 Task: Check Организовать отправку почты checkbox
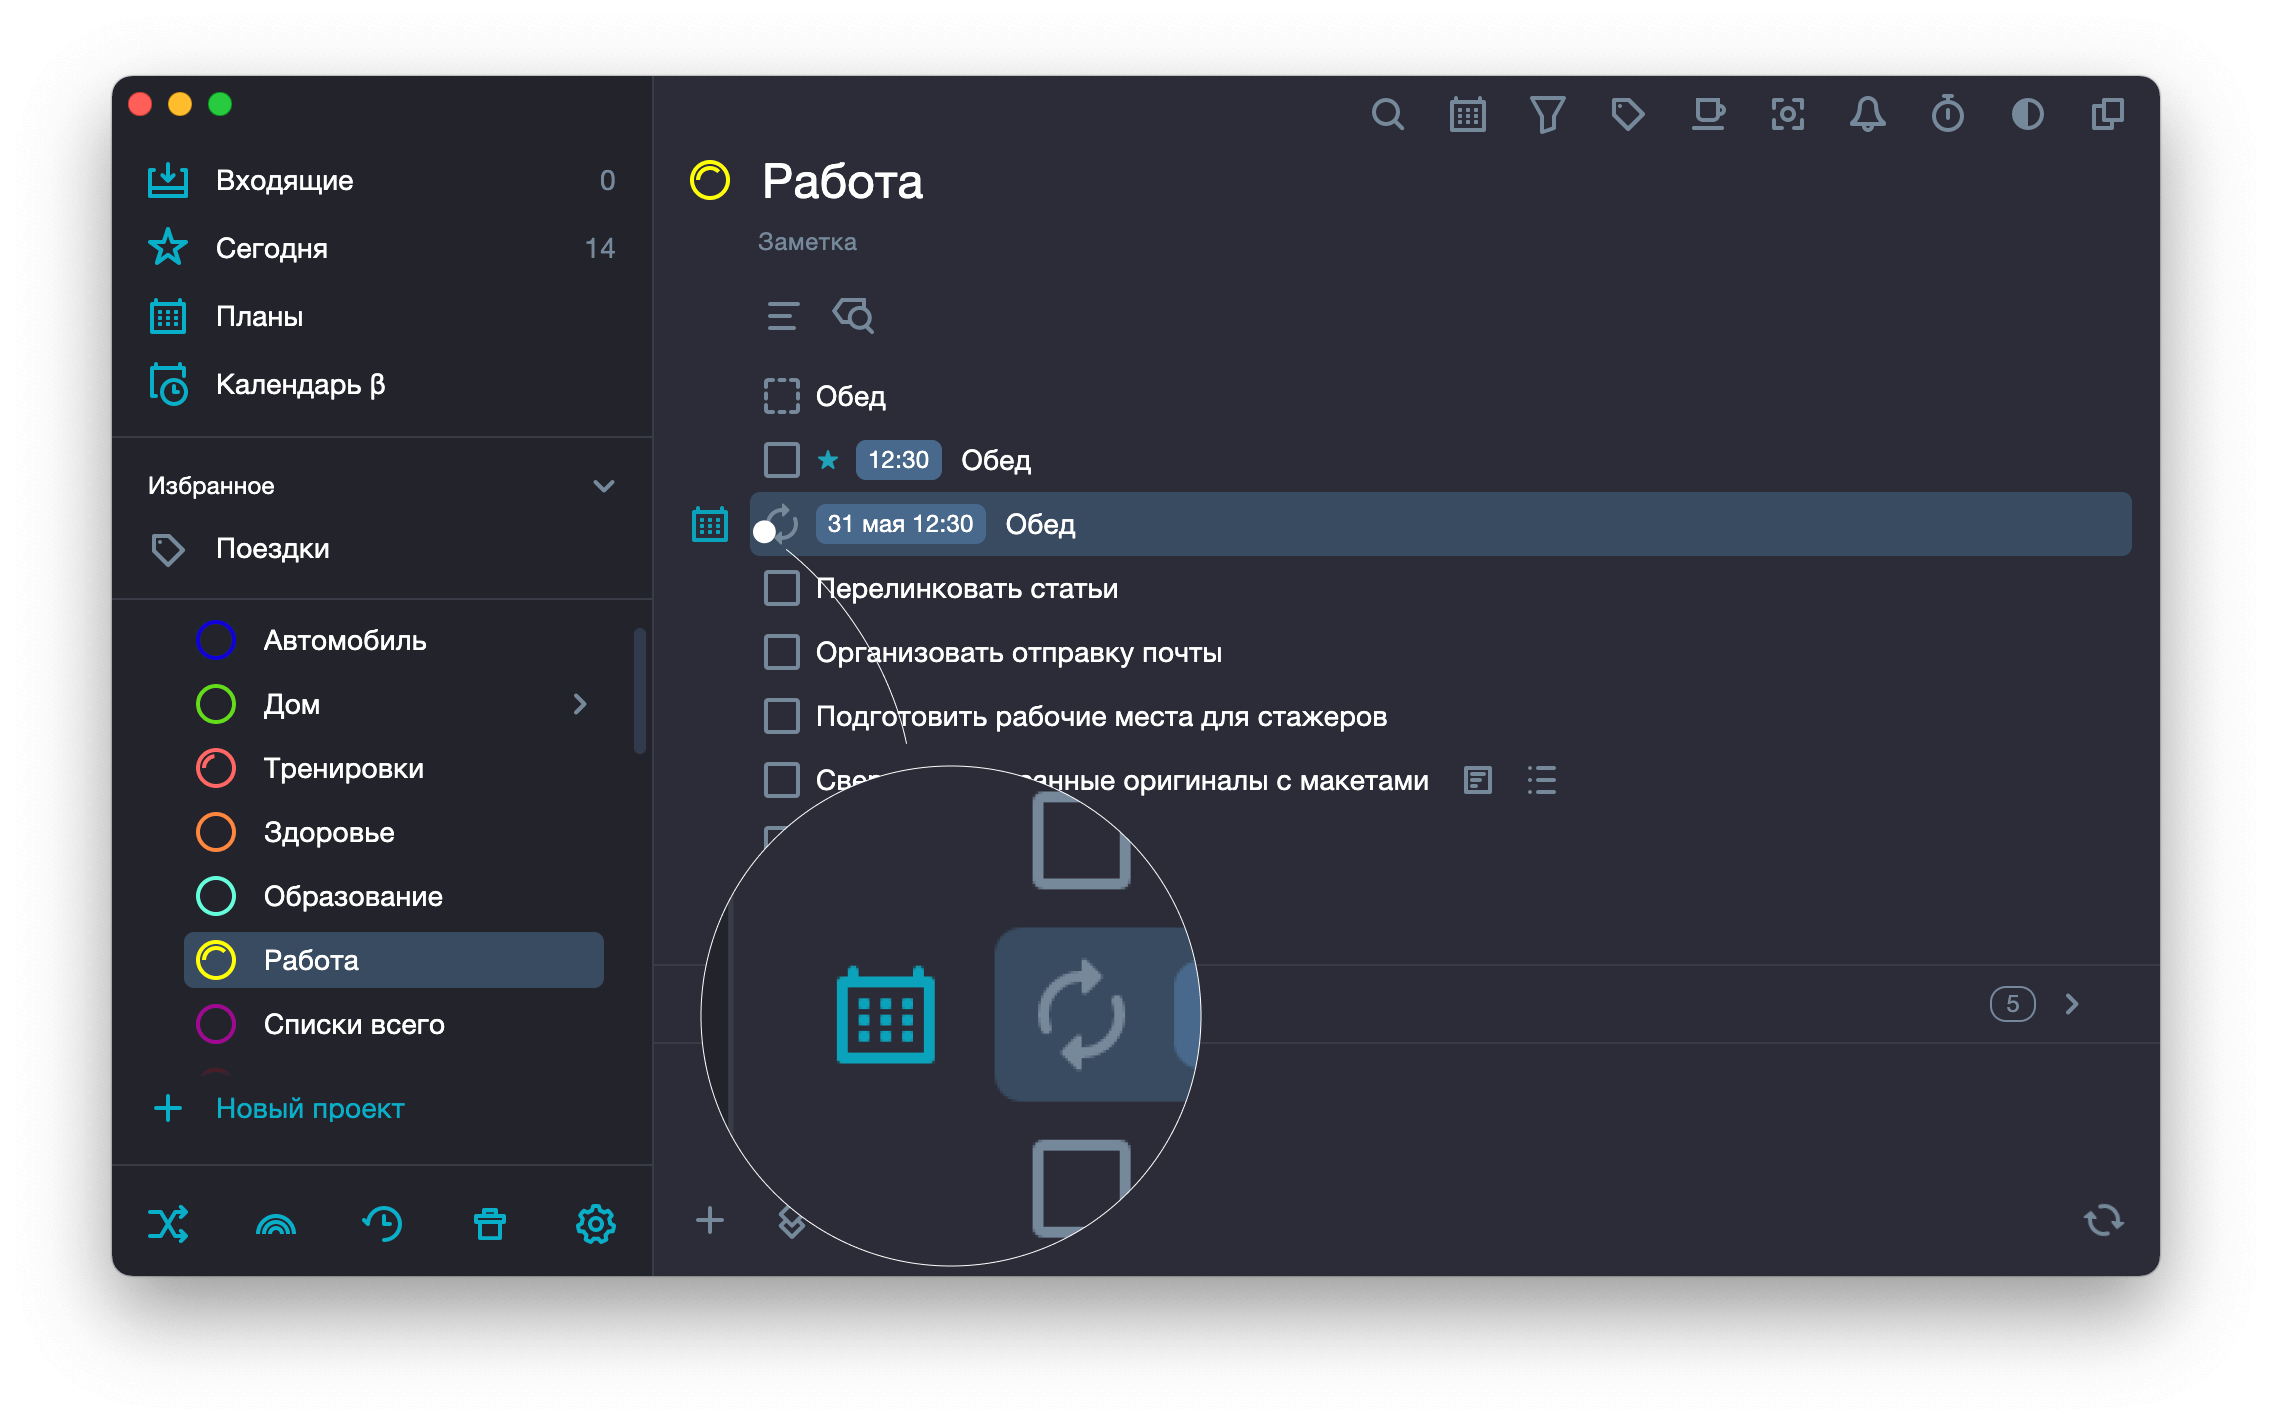(x=781, y=652)
